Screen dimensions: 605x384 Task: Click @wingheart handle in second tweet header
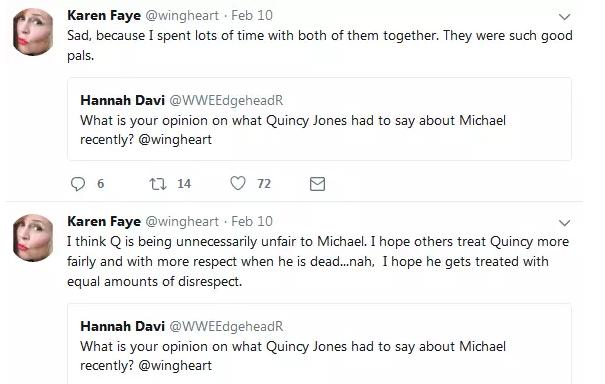coord(182,222)
